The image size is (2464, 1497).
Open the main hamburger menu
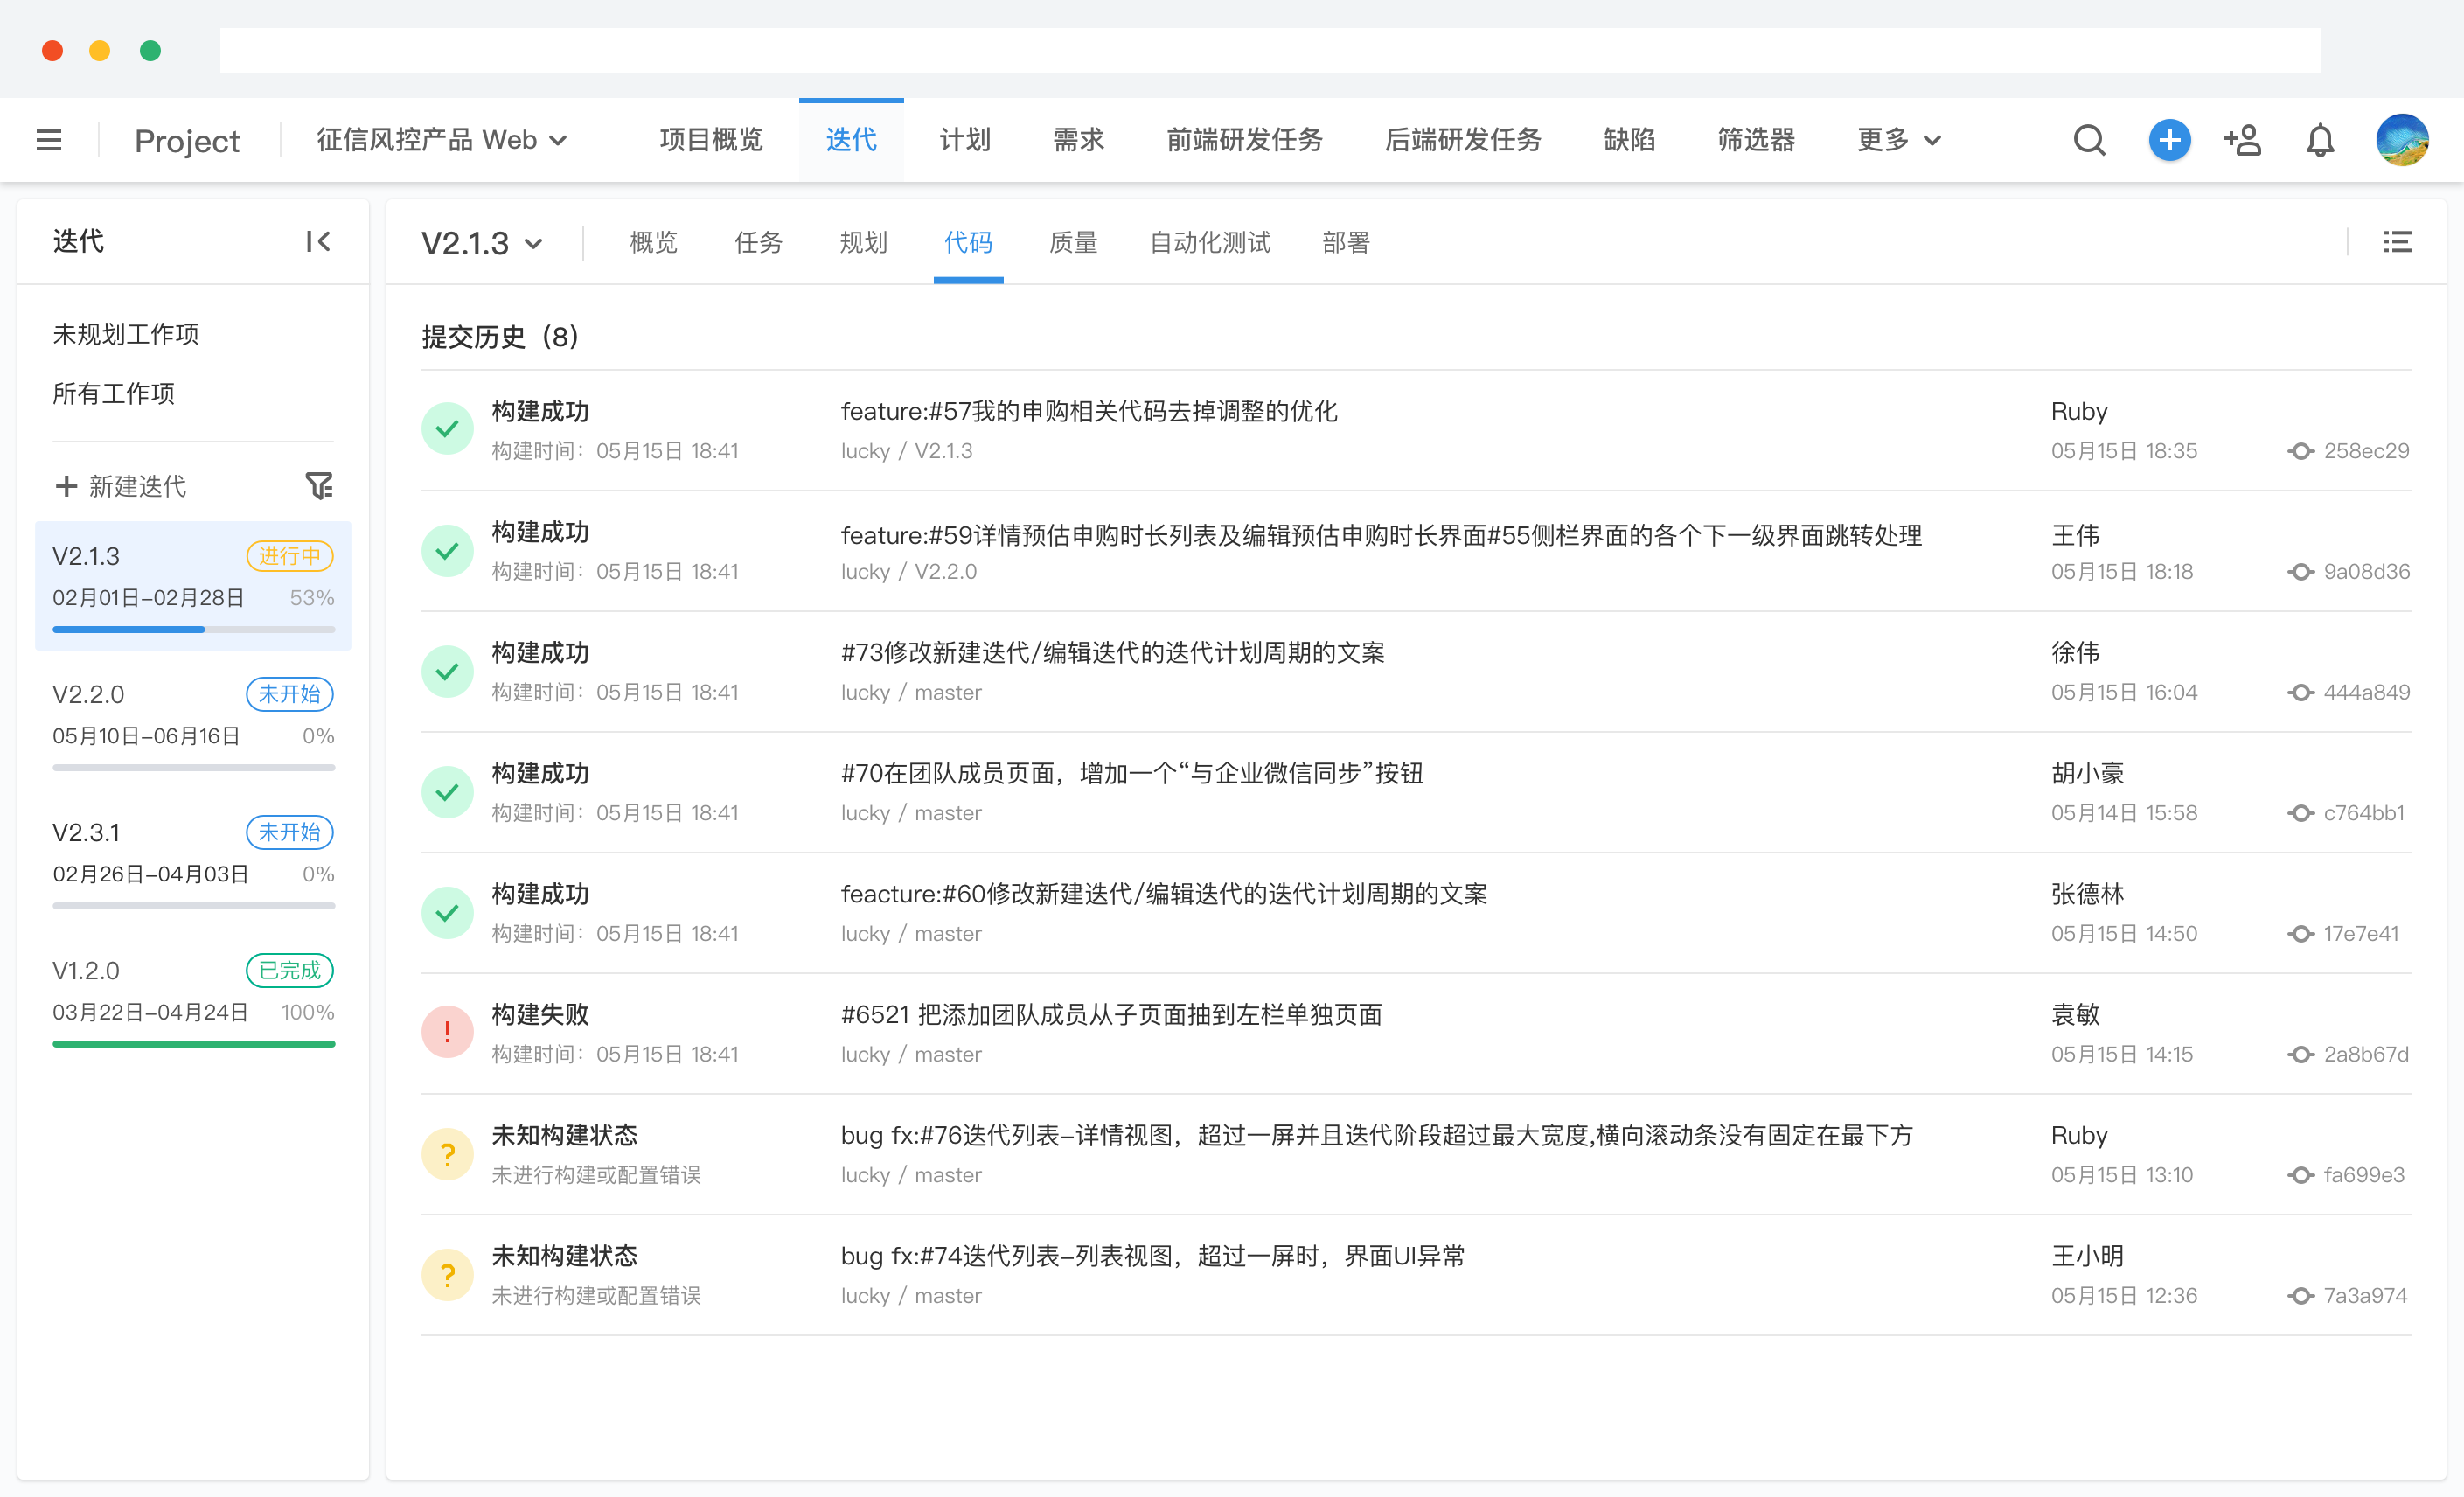pos(47,140)
